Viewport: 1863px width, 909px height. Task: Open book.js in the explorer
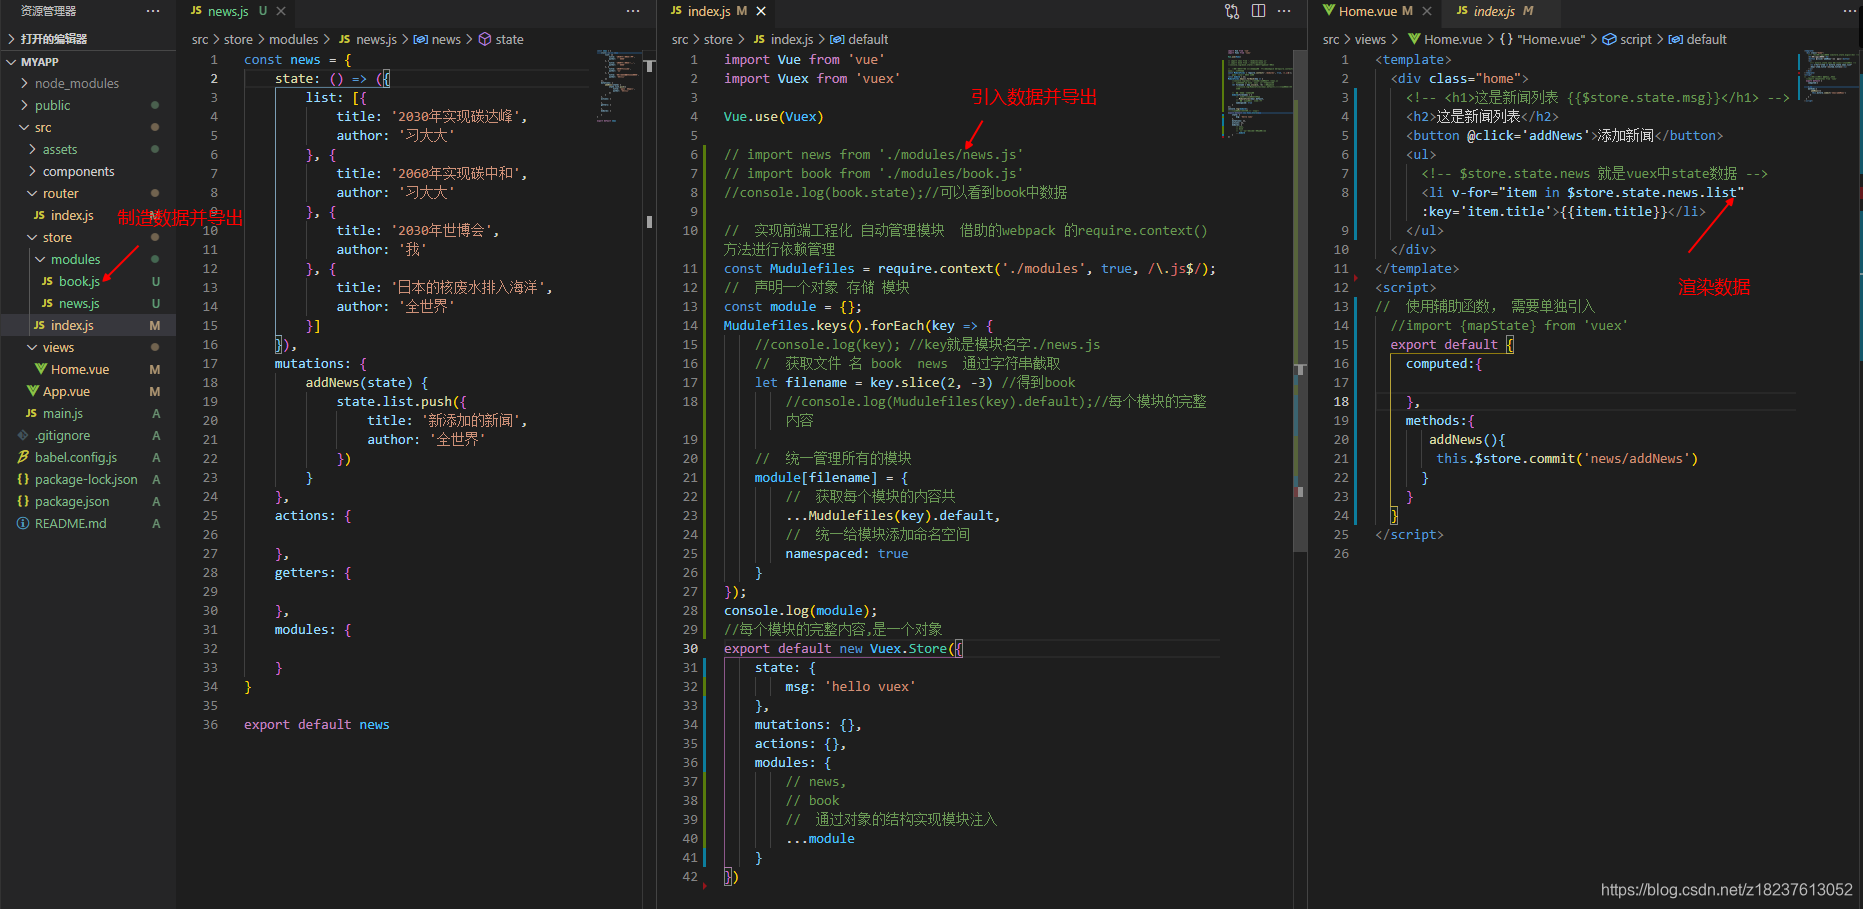79,281
